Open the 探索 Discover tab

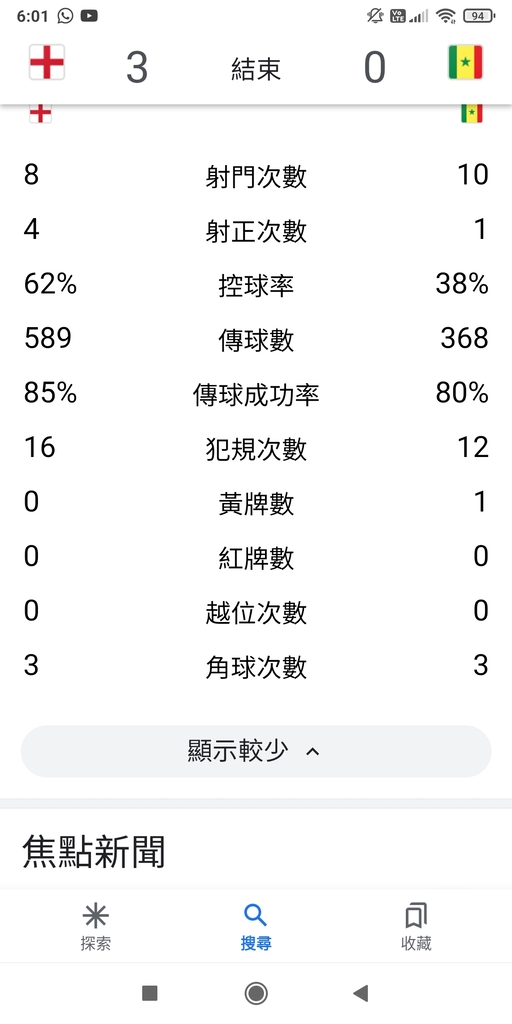tap(95, 926)
